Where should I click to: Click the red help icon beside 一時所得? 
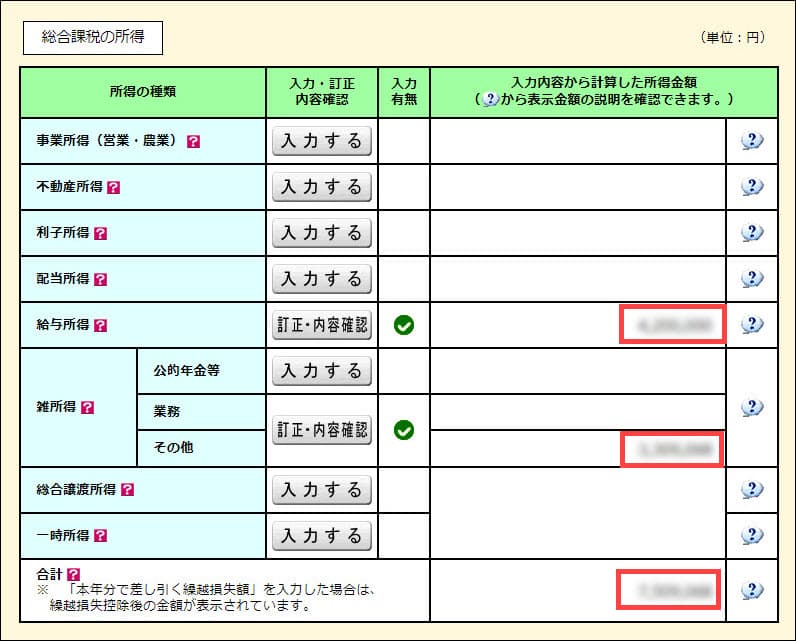tap(100, 536)
